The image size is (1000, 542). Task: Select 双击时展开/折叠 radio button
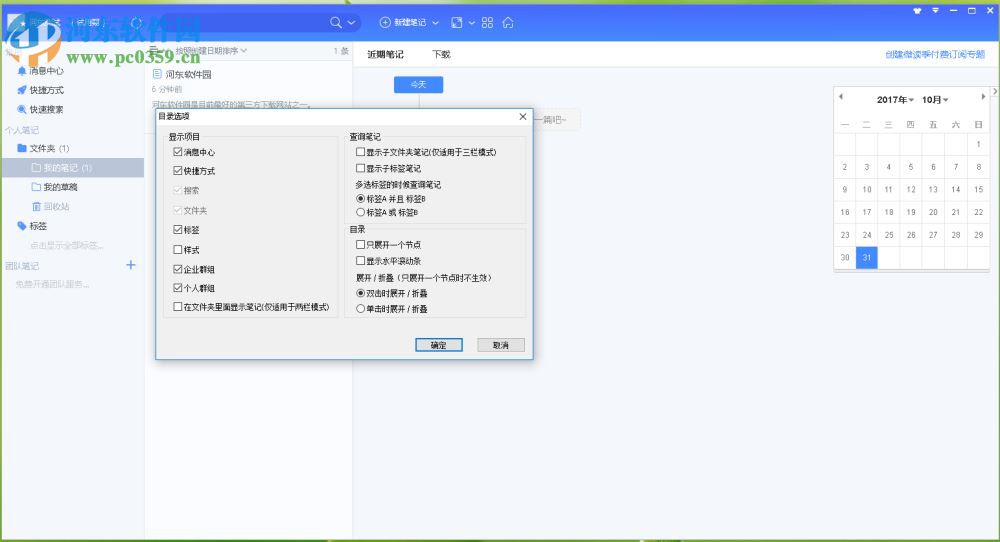pos(360,293)
